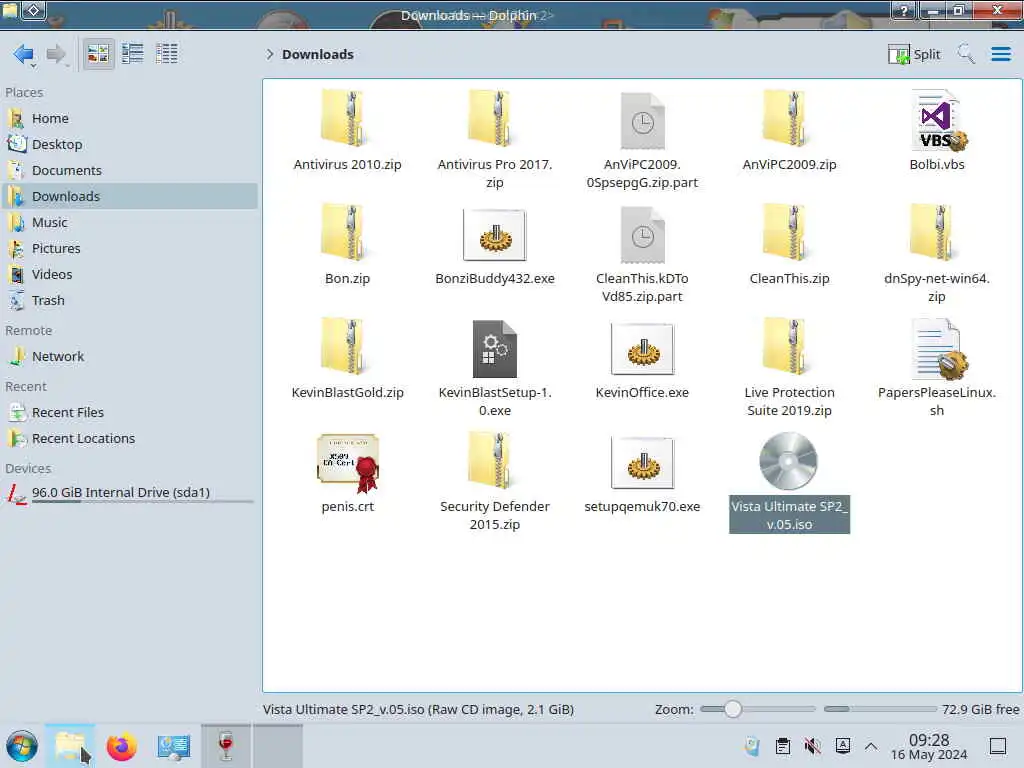
Task: Select 96.0 GiB Internal Drive (sda1)
Action: pyautogui.click(x=131, y=493)
